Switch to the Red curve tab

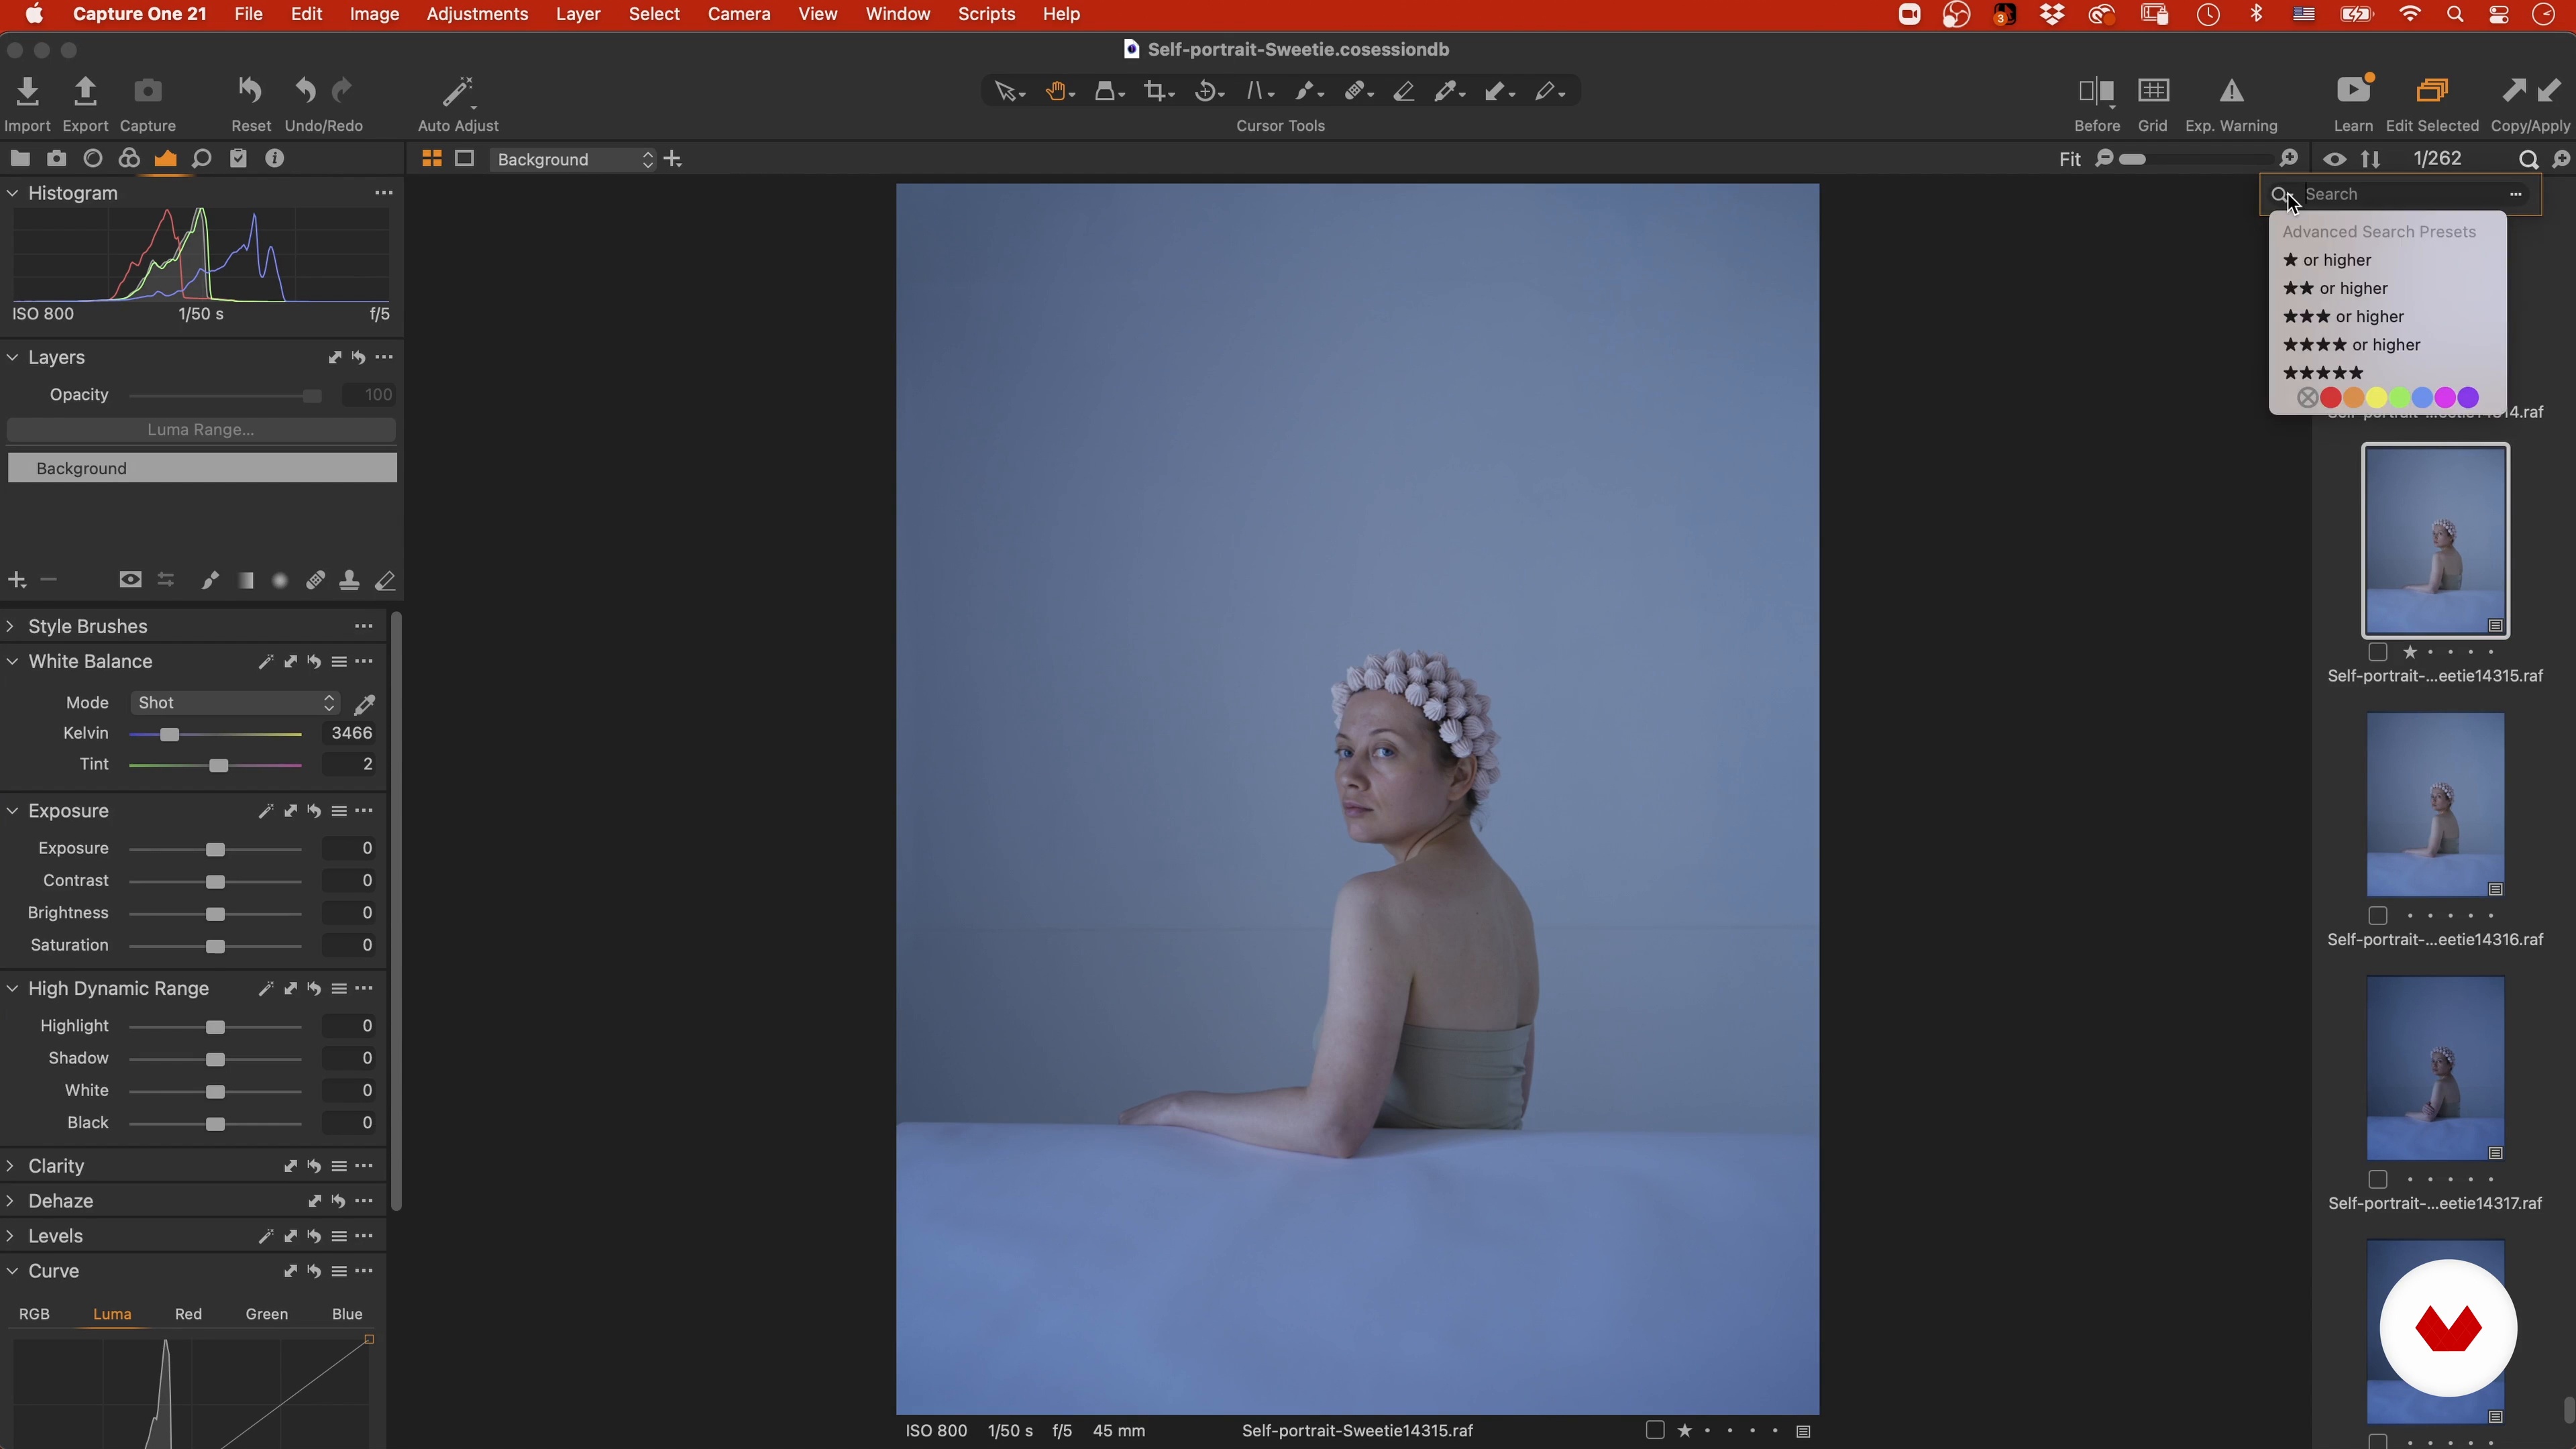pos(188,1315)
